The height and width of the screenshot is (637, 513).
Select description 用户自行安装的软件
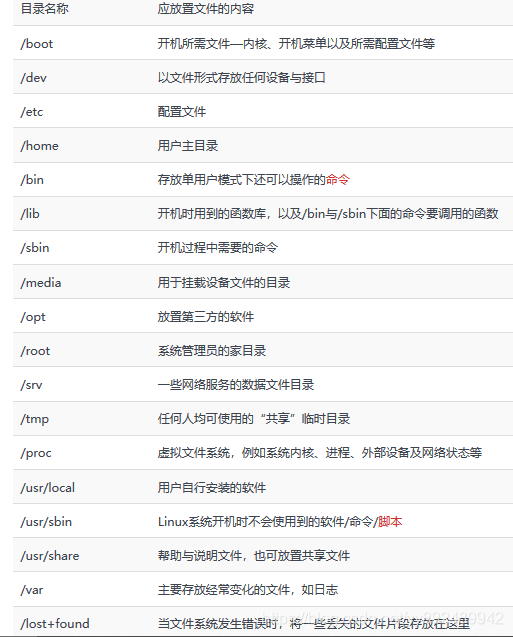click(x=212, y=487)
